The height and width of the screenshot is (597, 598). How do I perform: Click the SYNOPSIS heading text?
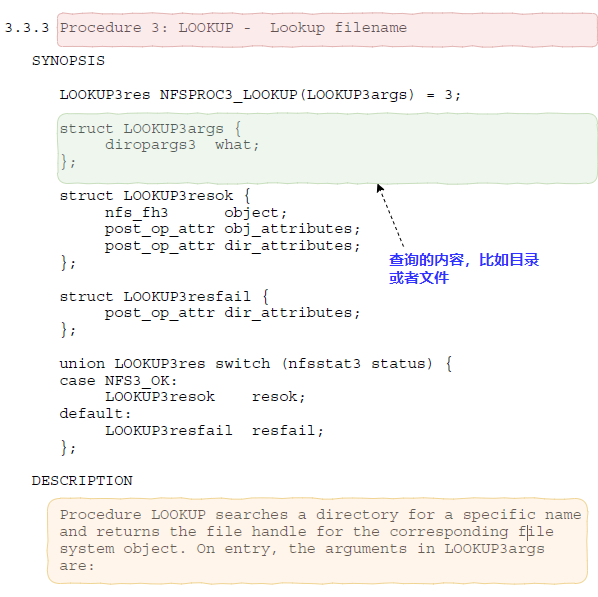(68, 61)
